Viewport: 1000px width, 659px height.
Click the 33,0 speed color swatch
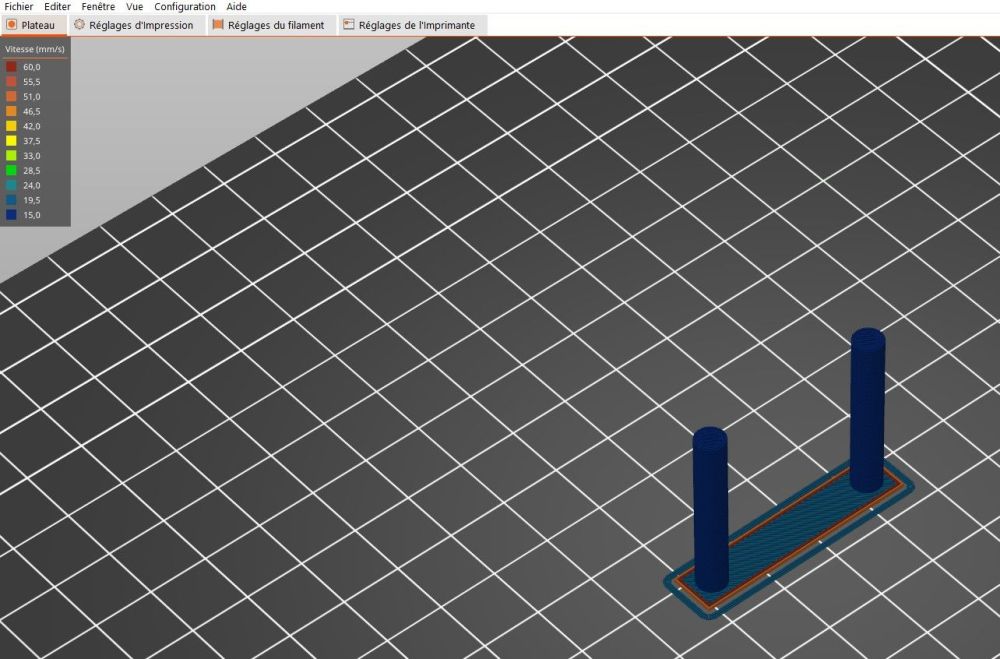(x=11, y=156)
